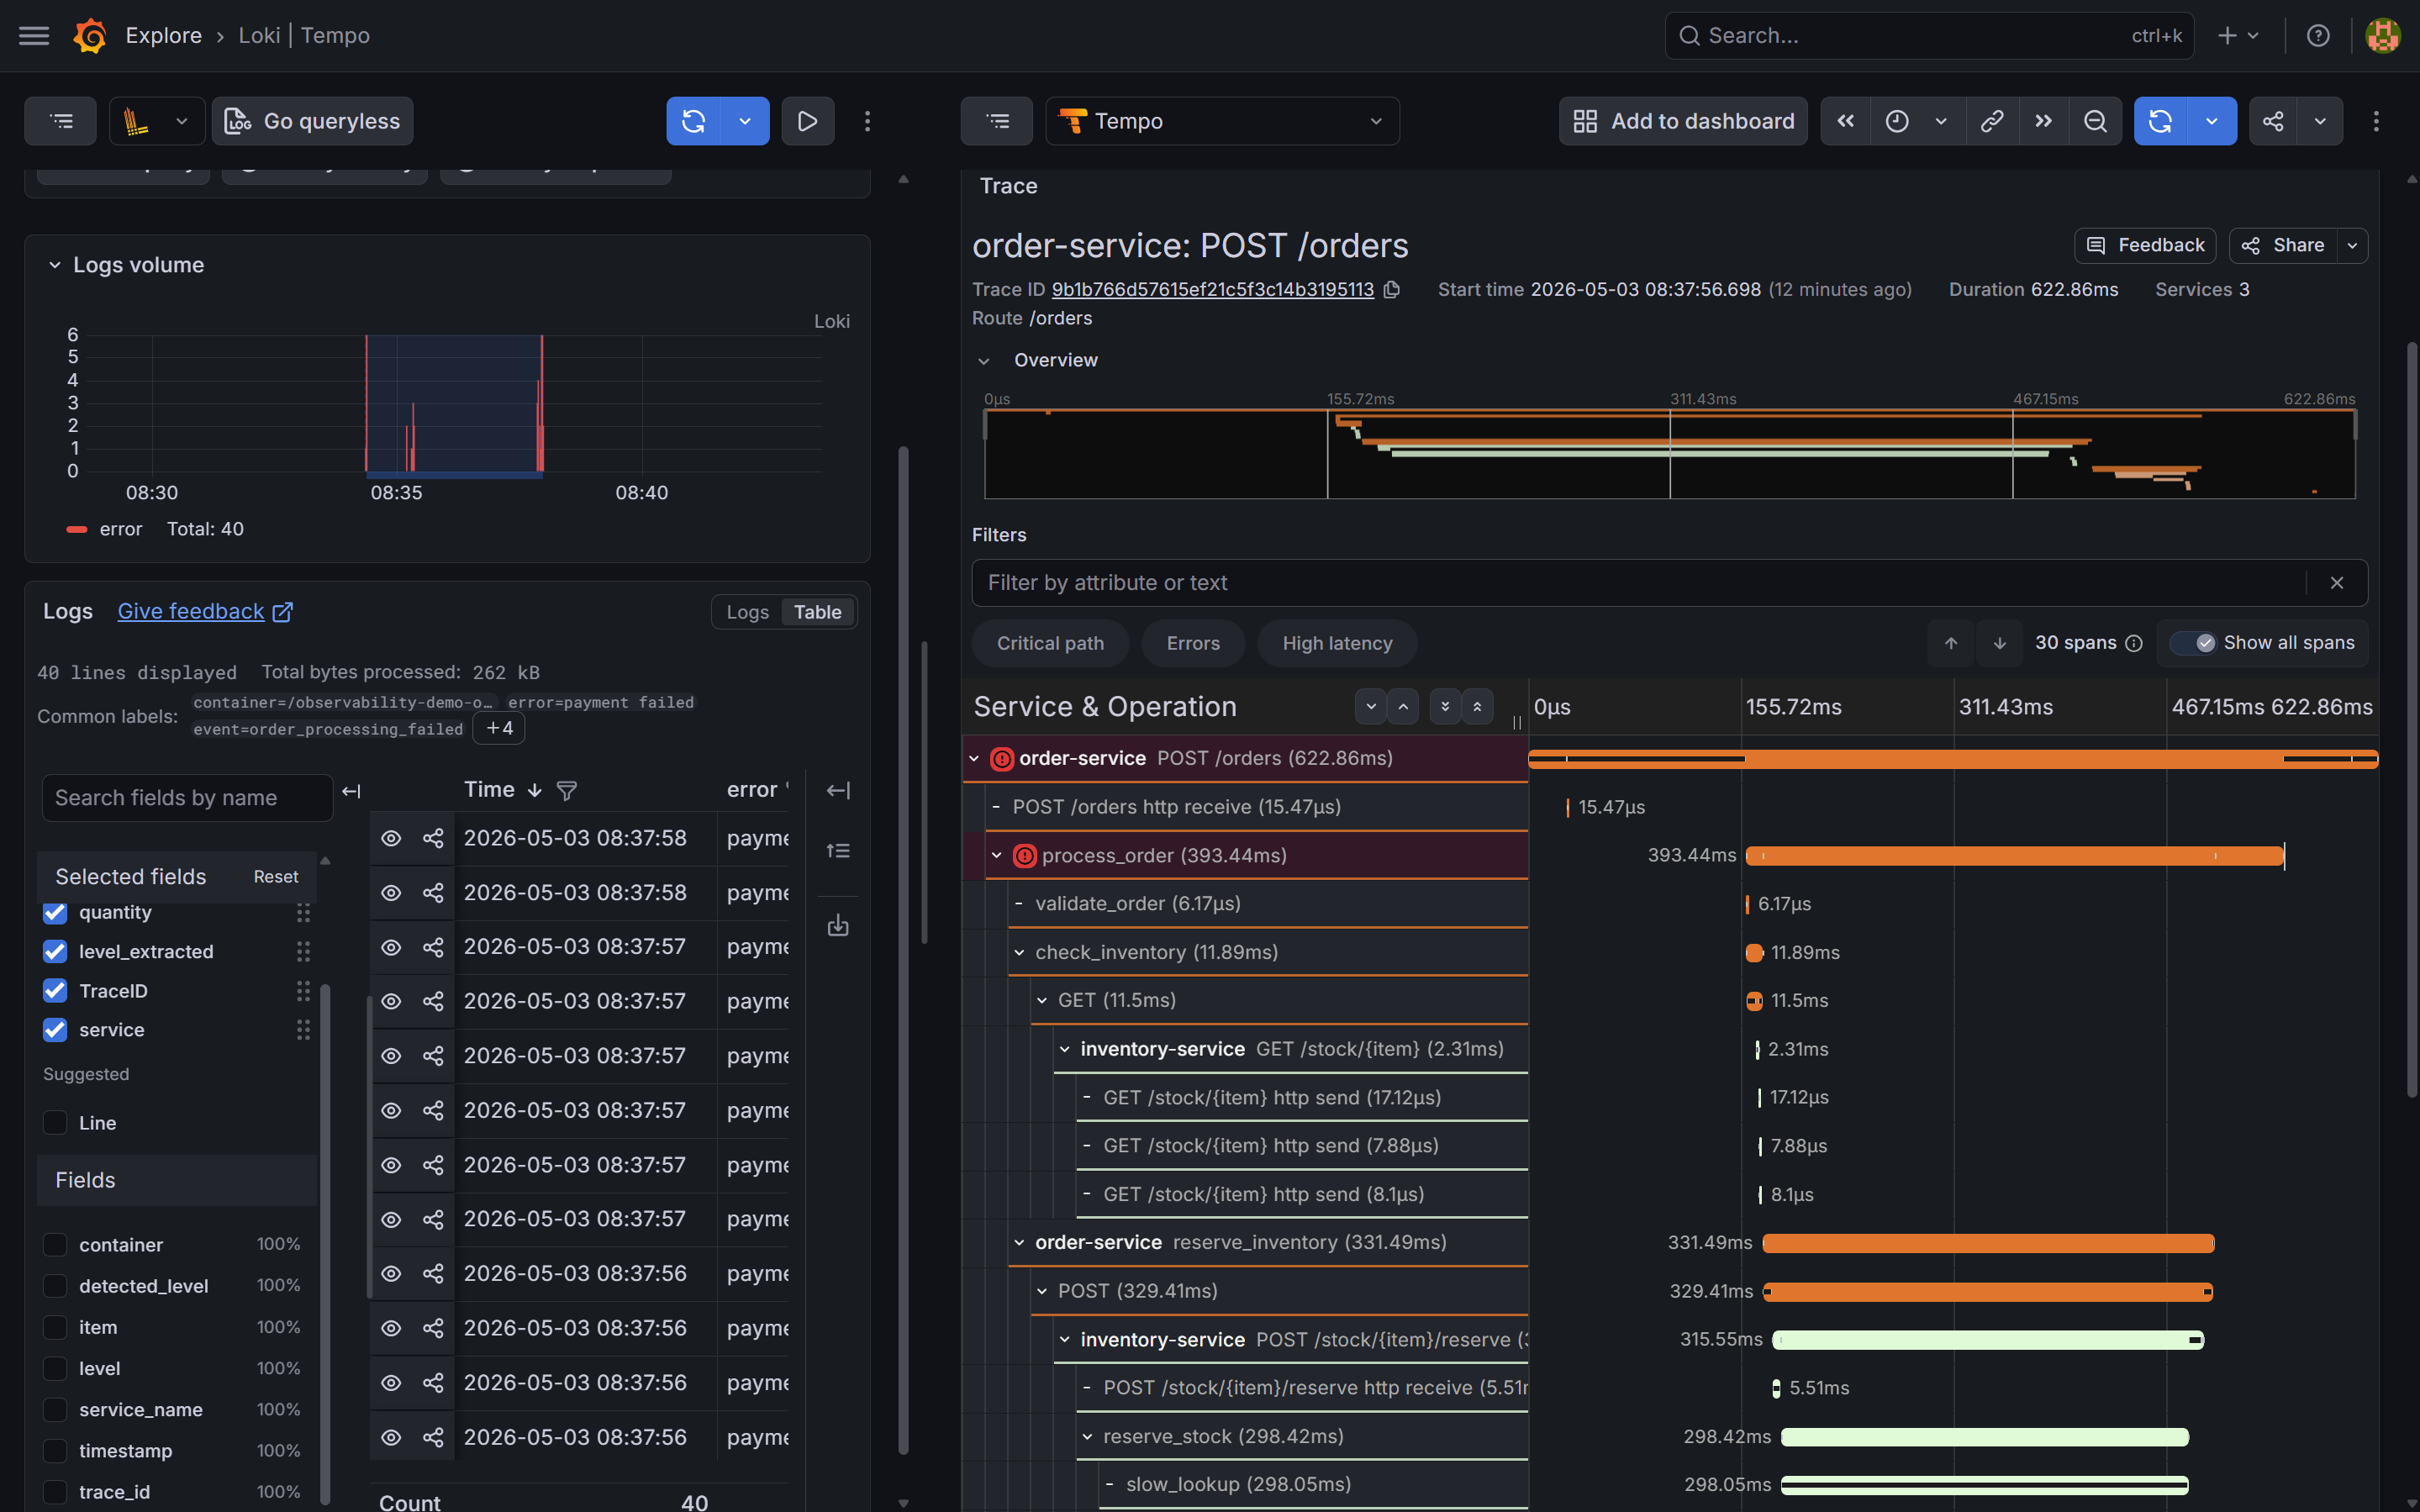Check the detected_level field
2420x1512 pixels.
tap(55, 1286)
